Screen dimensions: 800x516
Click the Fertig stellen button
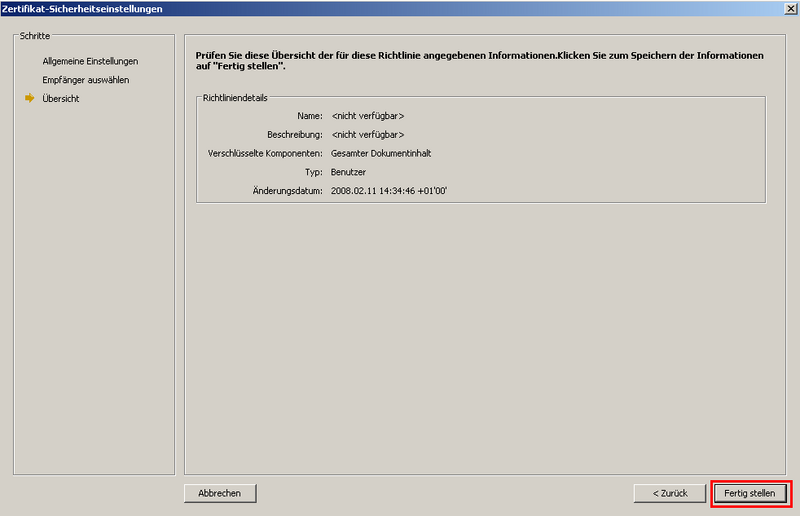pyautogui.click(x=750, y=493)
